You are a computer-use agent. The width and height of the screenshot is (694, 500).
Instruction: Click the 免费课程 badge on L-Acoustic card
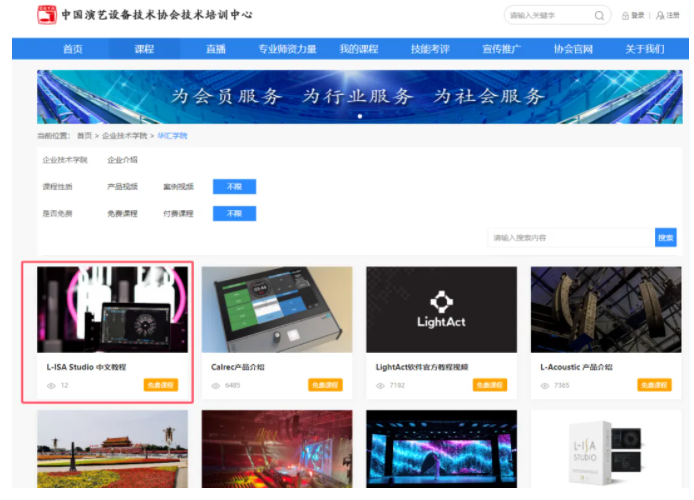tap(655, 385)
